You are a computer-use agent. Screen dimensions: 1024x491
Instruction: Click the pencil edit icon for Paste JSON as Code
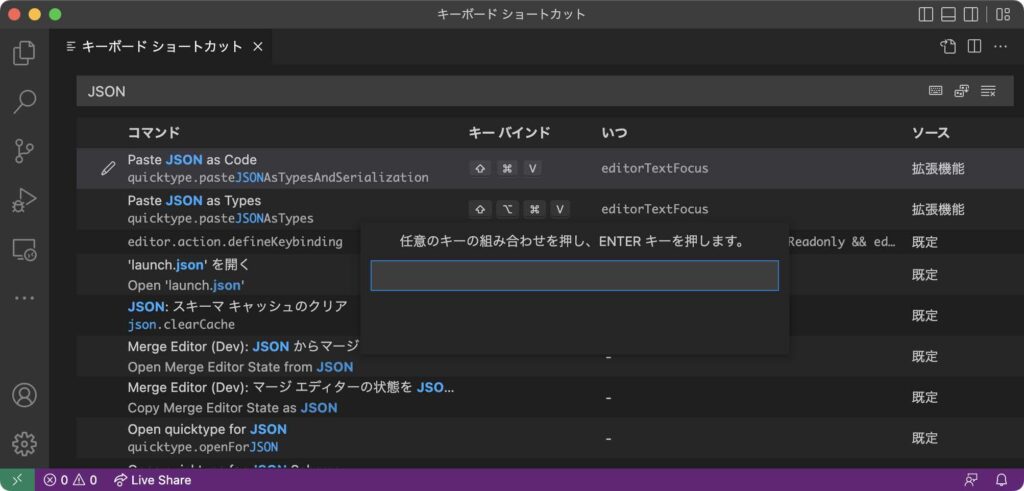click(108, 169)
